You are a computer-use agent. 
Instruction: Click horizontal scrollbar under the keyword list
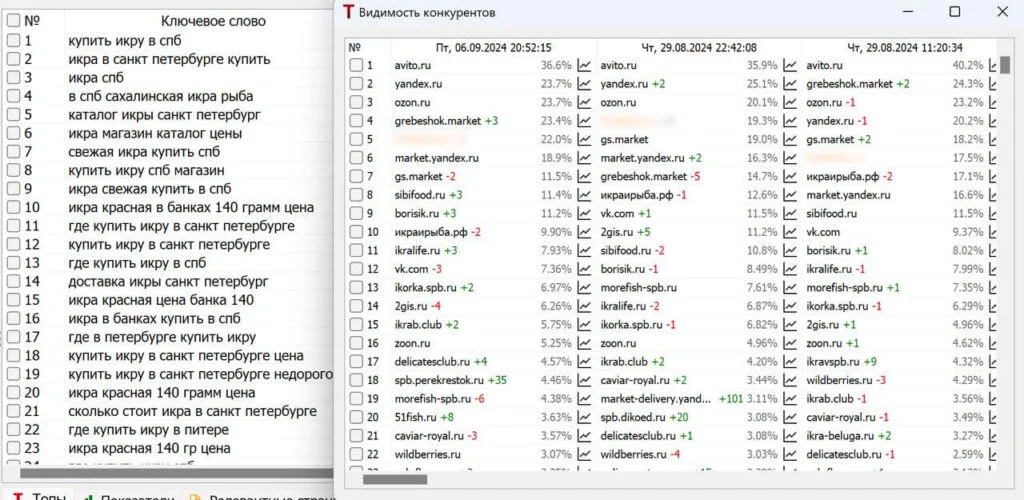tap(176, 473)
